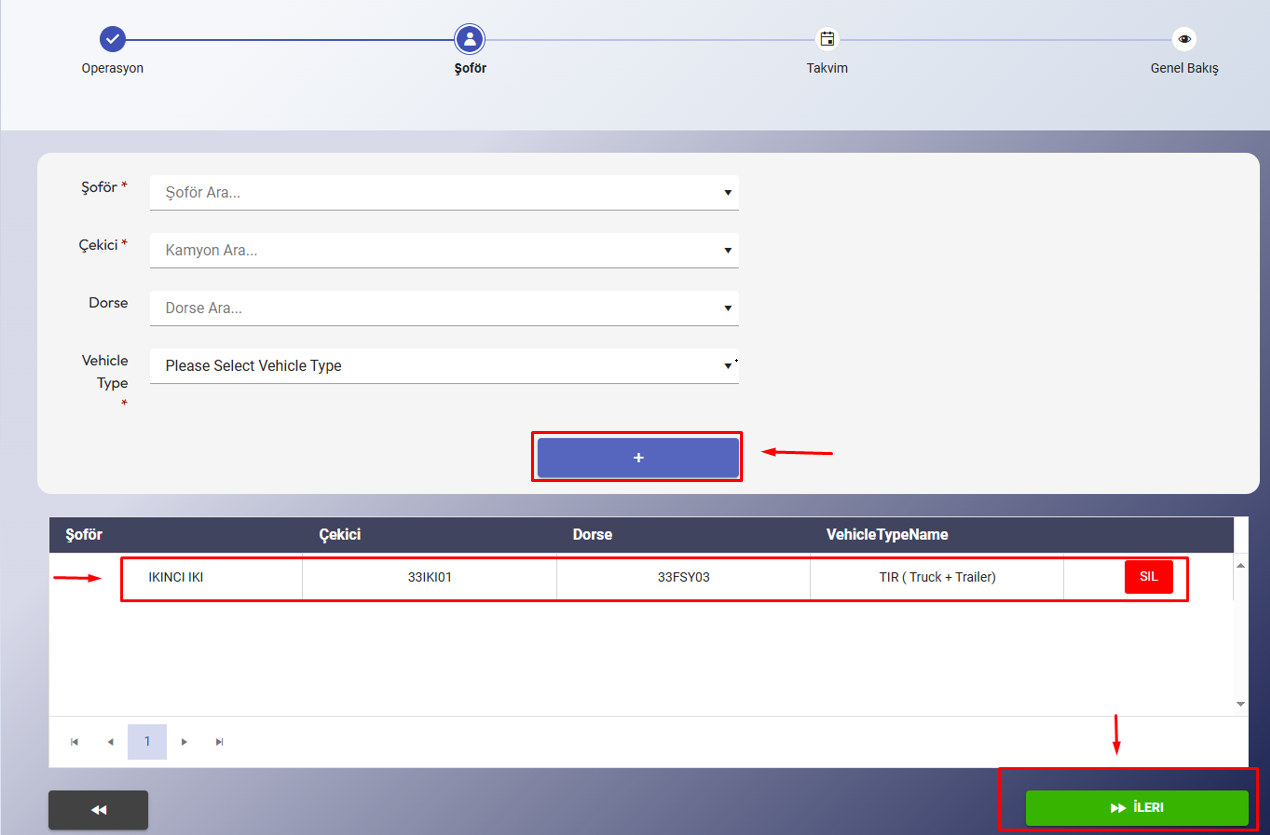Go to first page of table

click(75, 742)
